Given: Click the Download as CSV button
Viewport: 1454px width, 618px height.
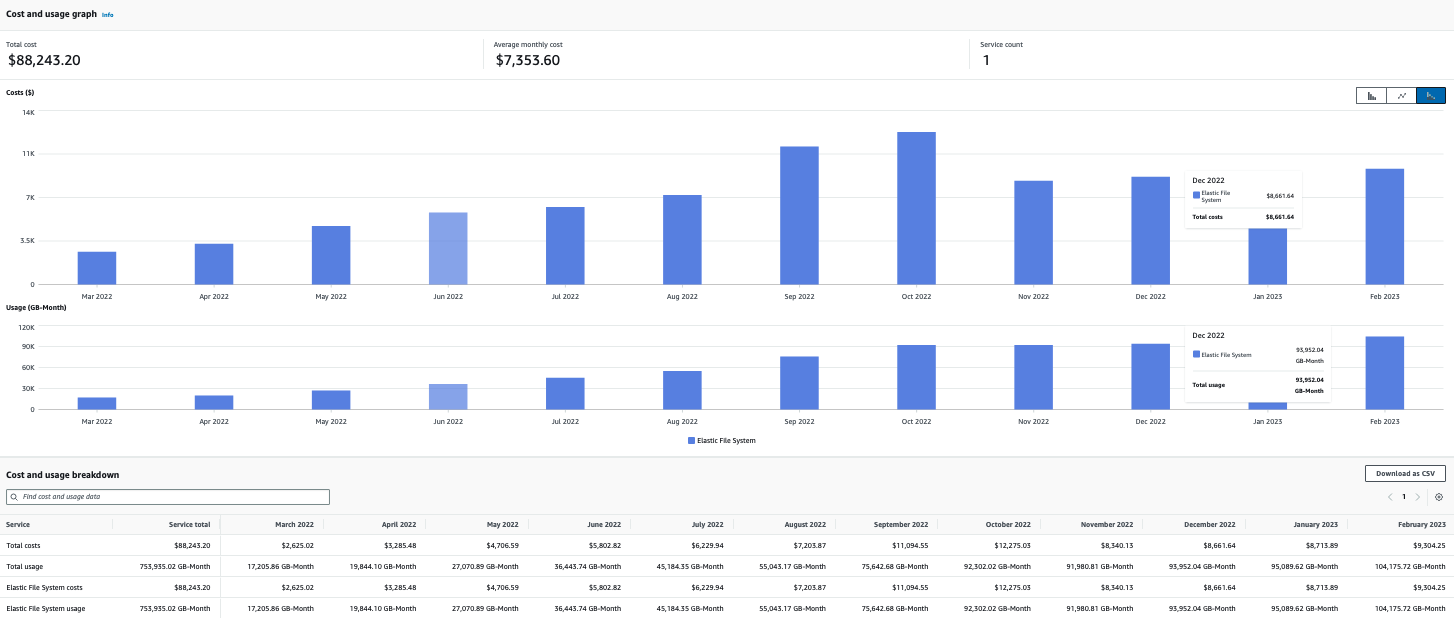Looking at the screenshot, I should point(1404,473).
